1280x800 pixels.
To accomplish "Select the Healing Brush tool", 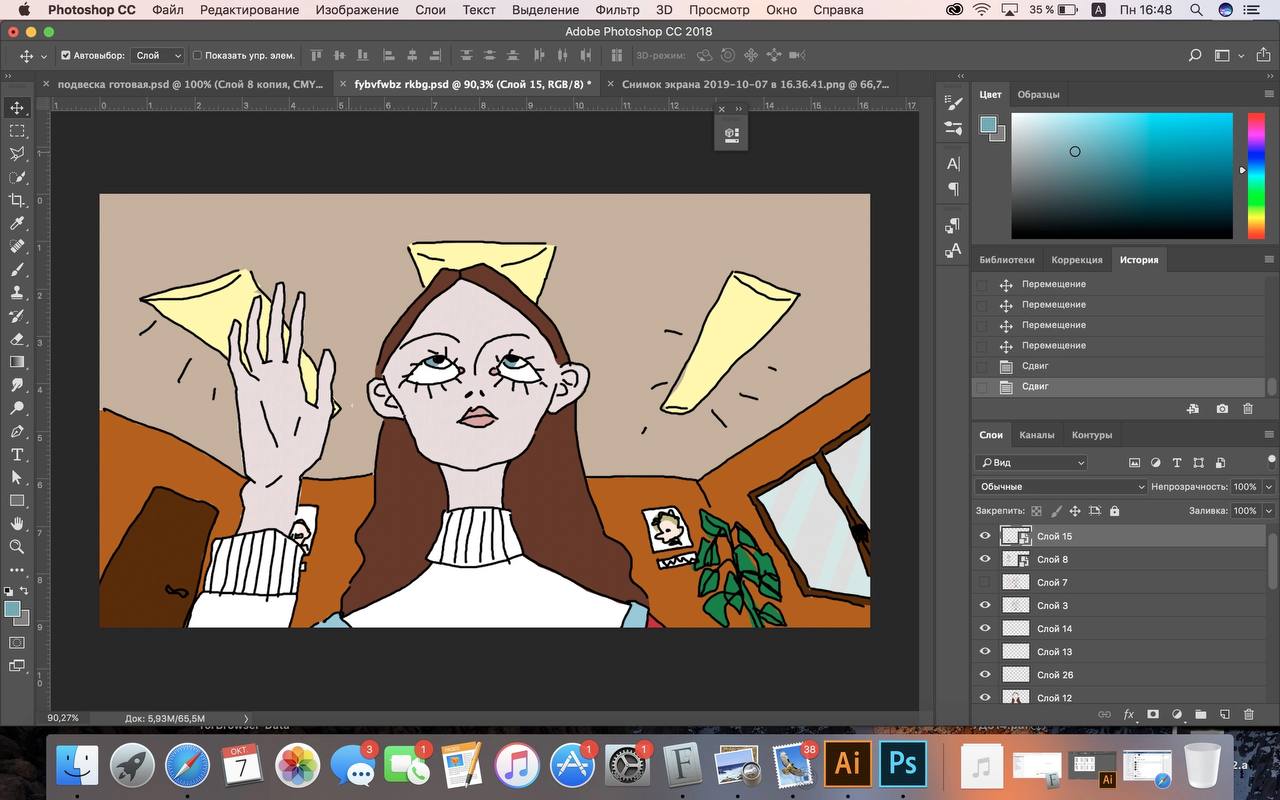I will (x=17, y=246).
